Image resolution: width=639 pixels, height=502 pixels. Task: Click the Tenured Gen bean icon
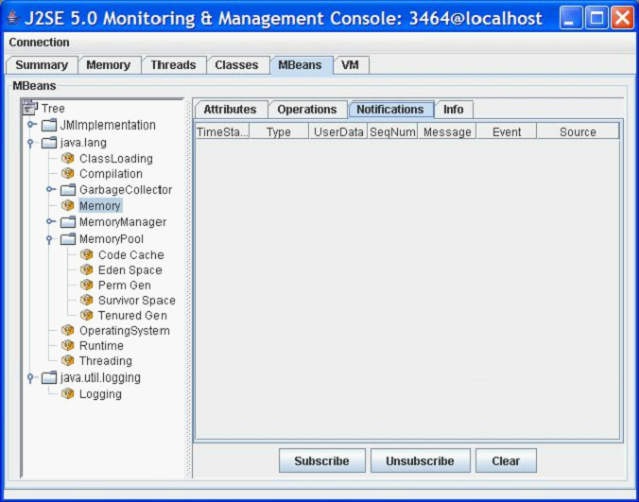click(x=87, y=315)
